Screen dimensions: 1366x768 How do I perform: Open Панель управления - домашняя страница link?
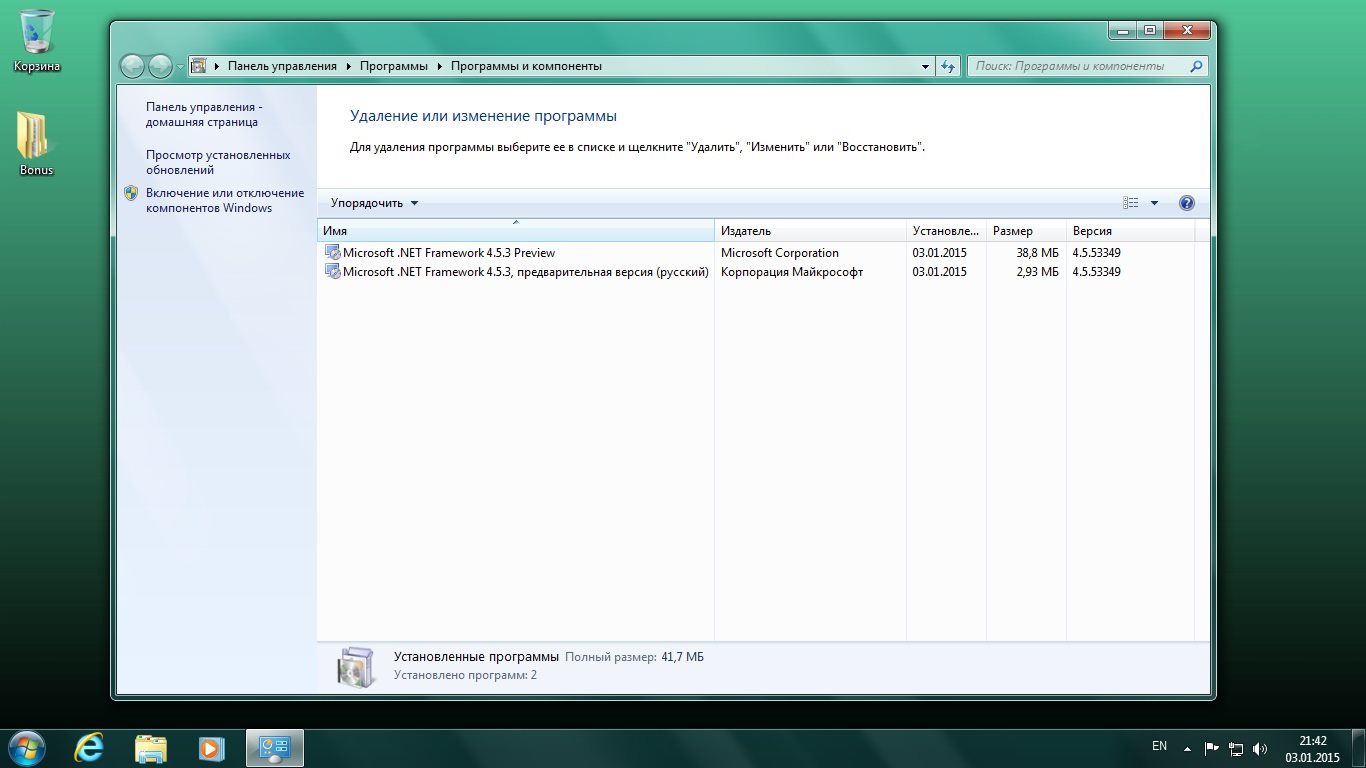204,114
